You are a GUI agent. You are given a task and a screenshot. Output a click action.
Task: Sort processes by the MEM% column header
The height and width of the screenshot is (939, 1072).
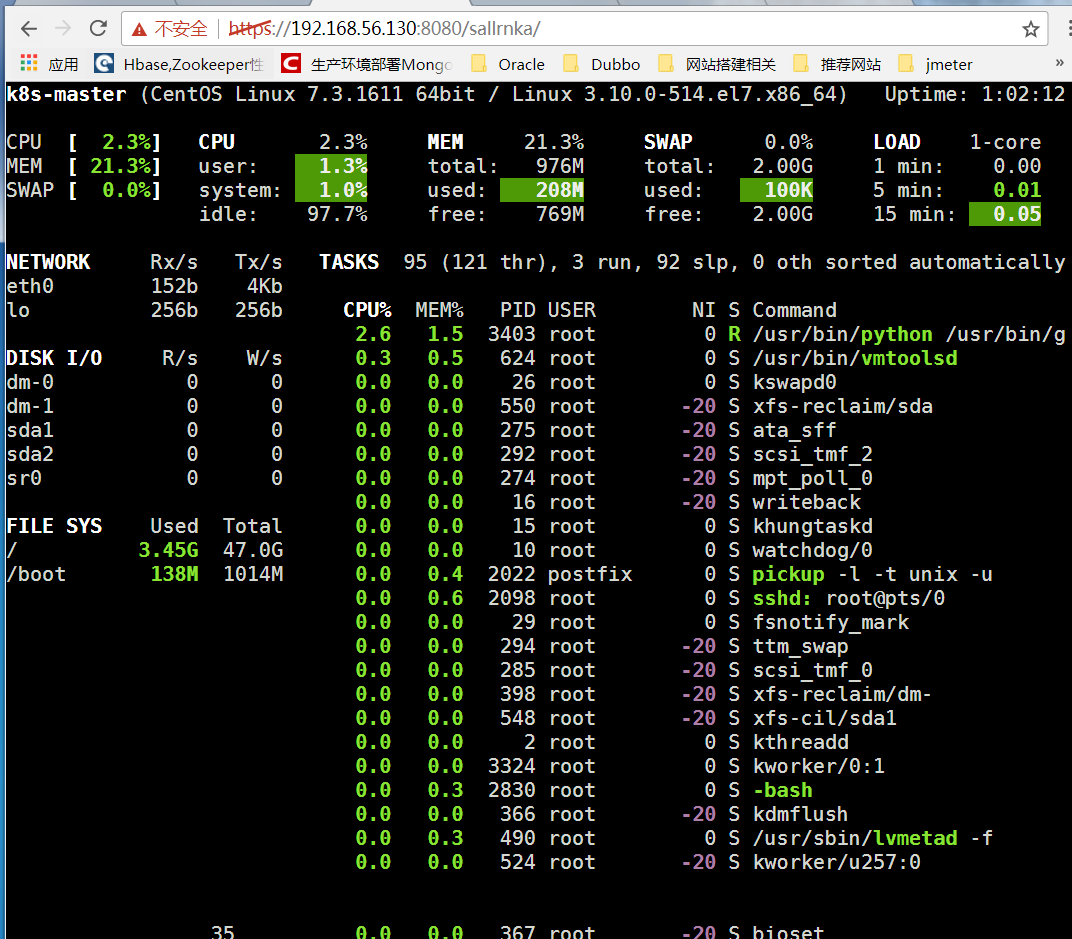click(x=439, y=310)
